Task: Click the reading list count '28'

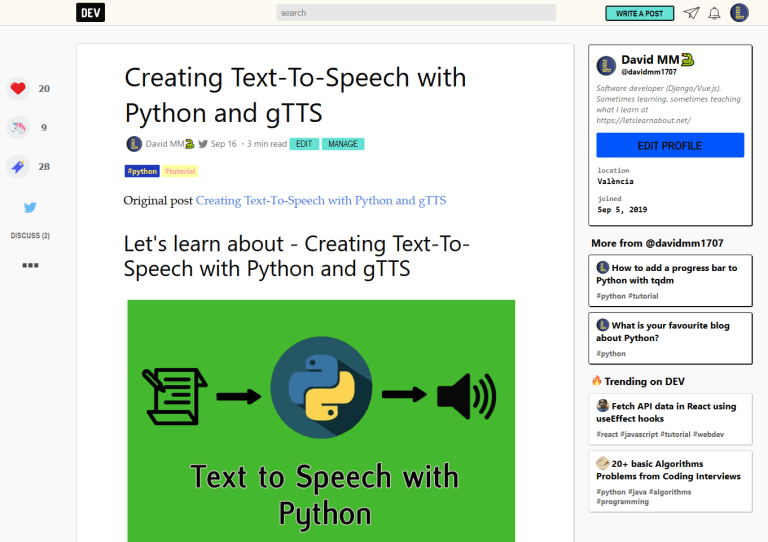Action: click(44, 167)
